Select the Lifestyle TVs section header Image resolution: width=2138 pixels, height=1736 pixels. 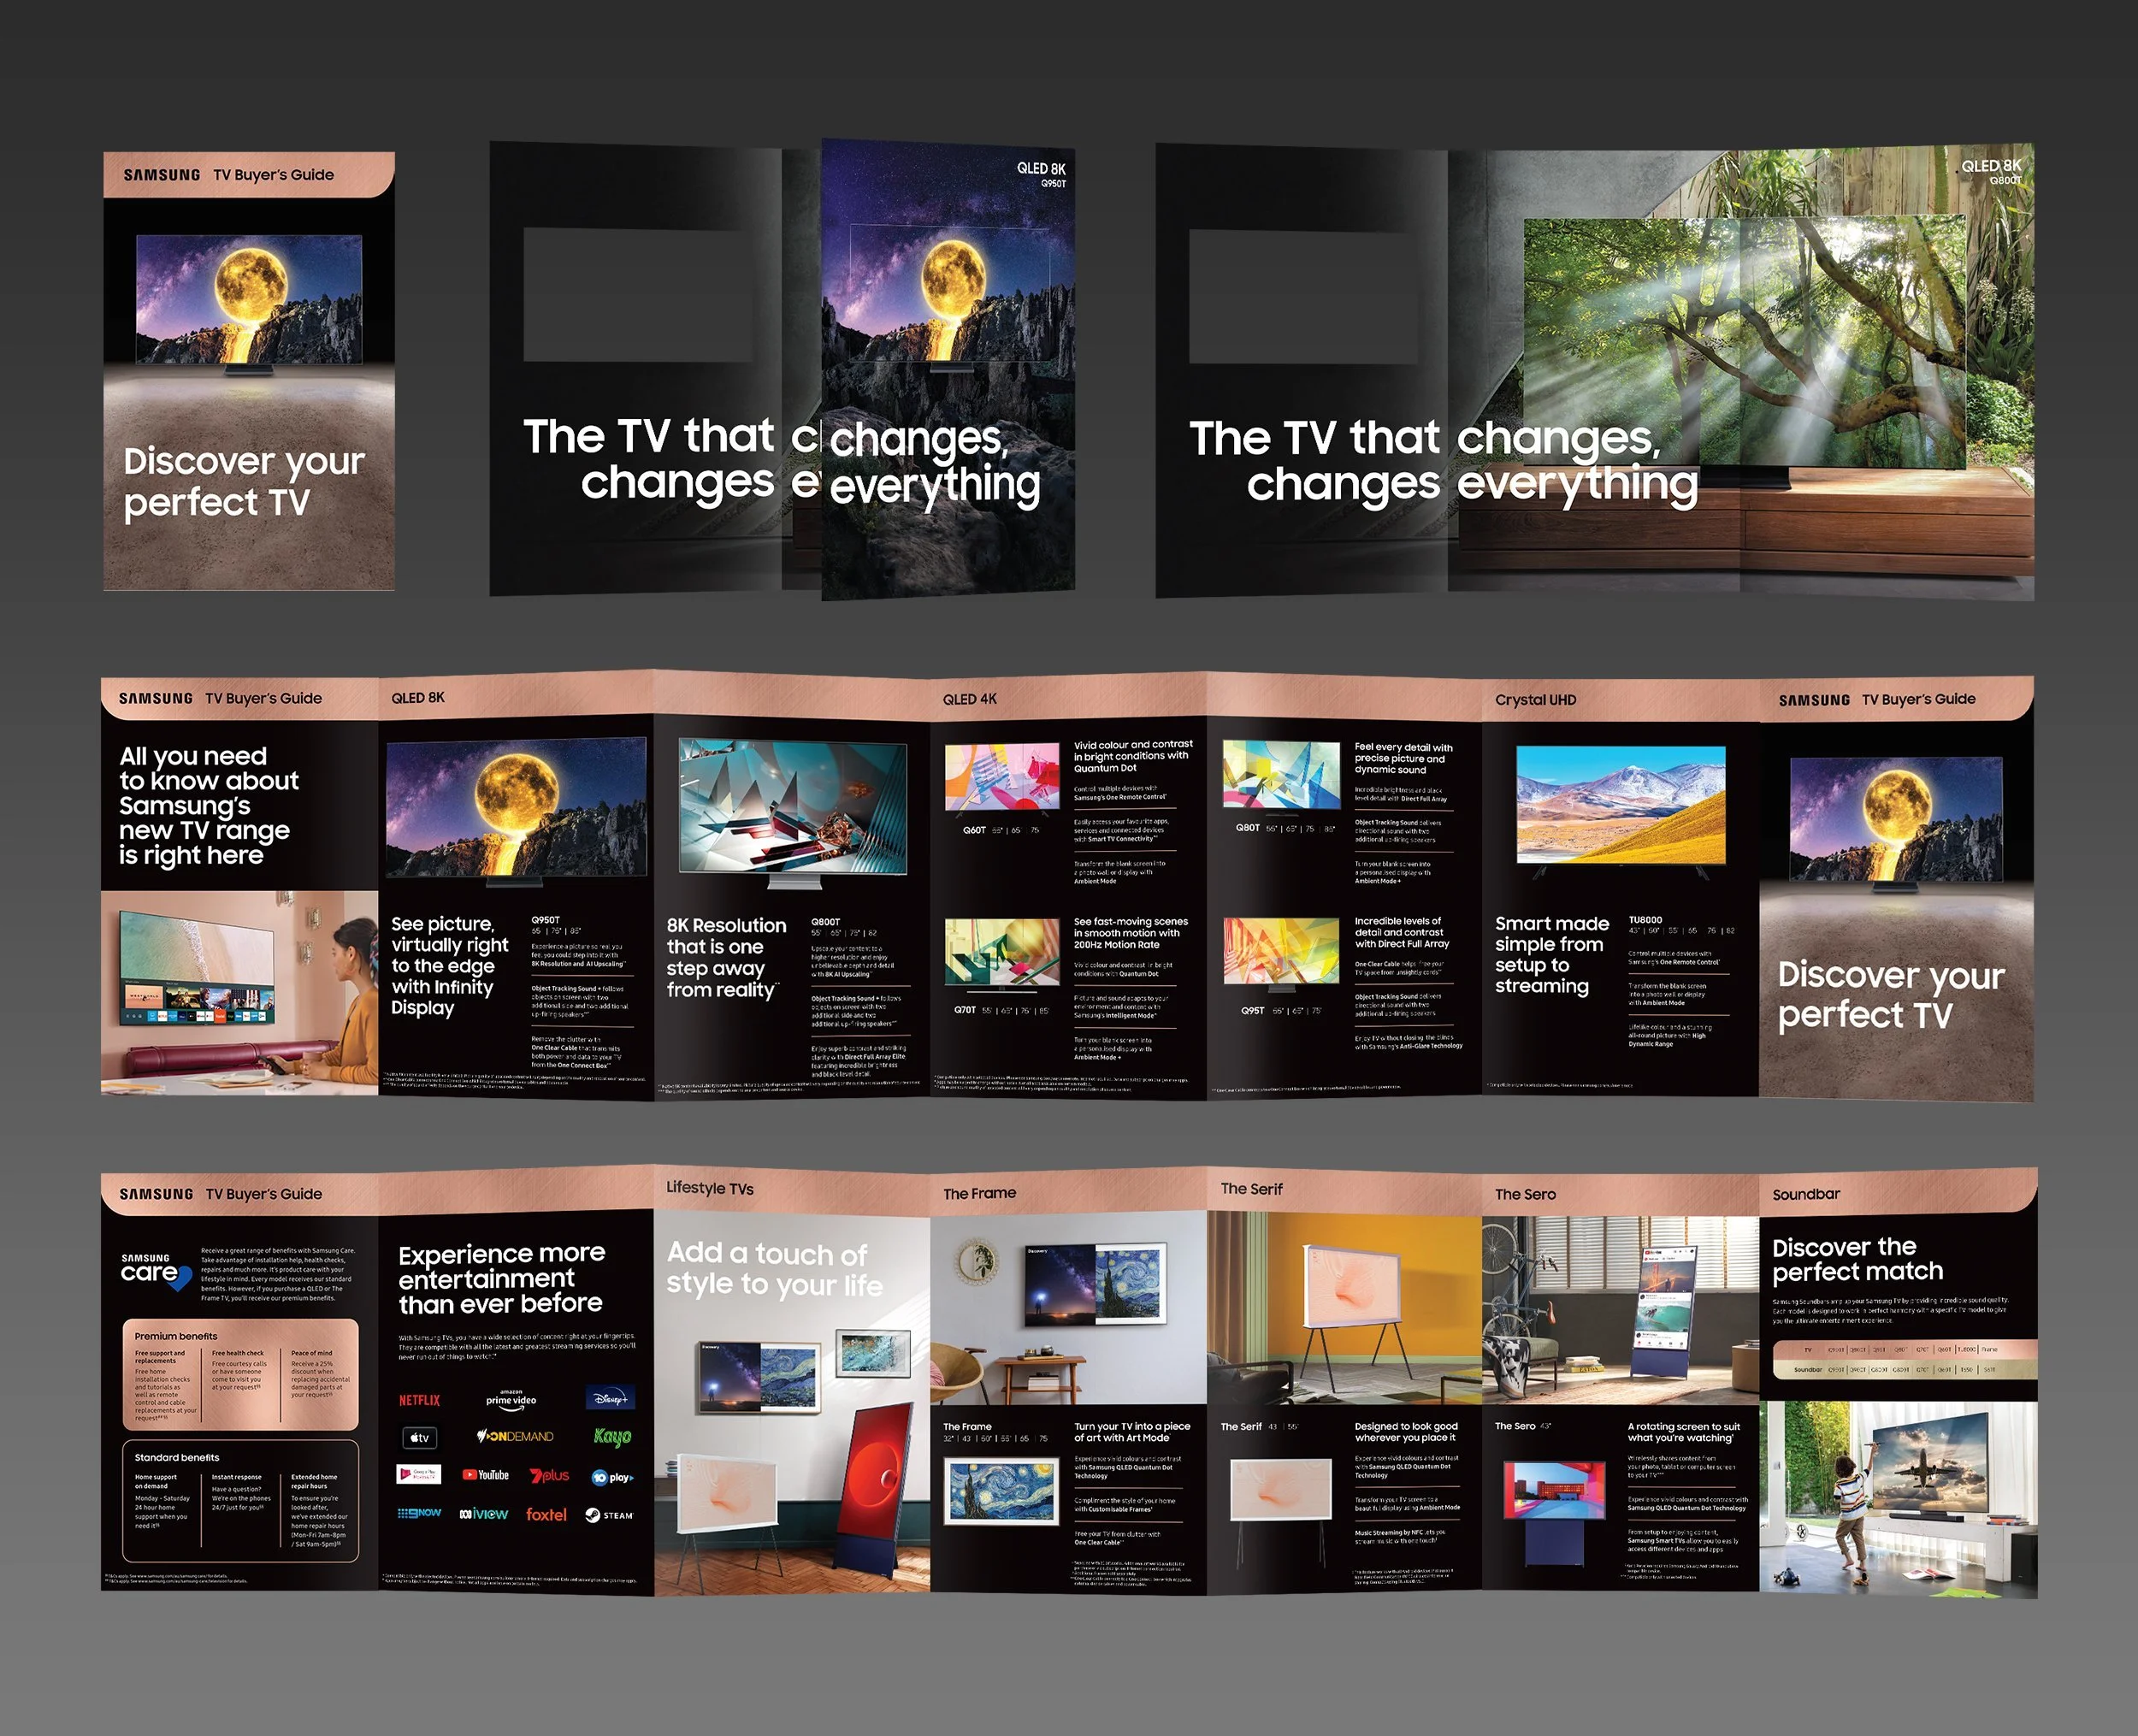[710, 1188]
